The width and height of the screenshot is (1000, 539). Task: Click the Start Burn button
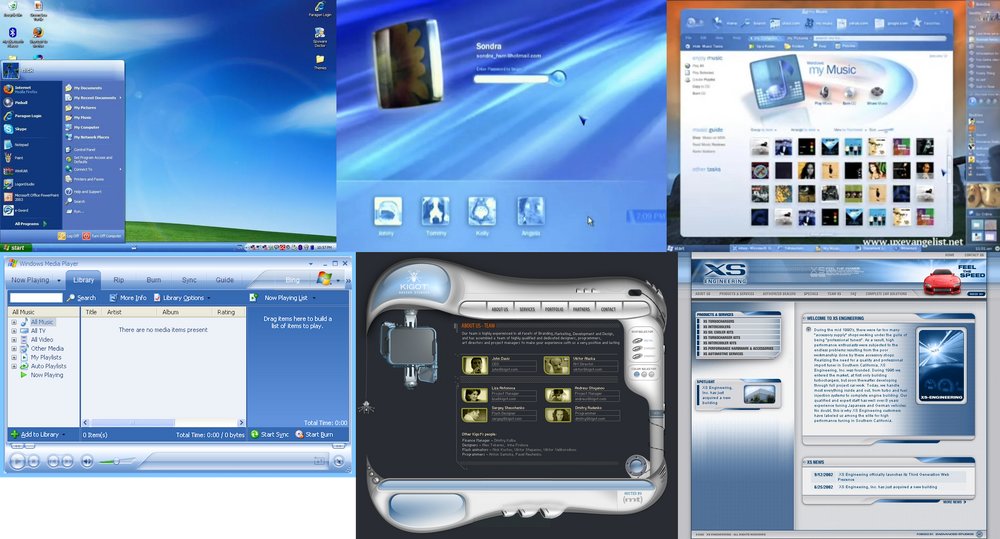pos(314,434)
